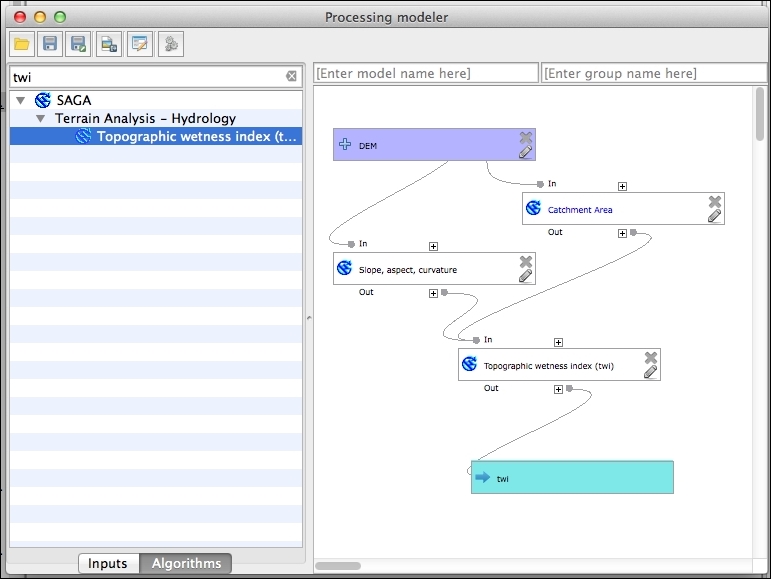Click the twi output arrow icon

click(x=483, y=477)
